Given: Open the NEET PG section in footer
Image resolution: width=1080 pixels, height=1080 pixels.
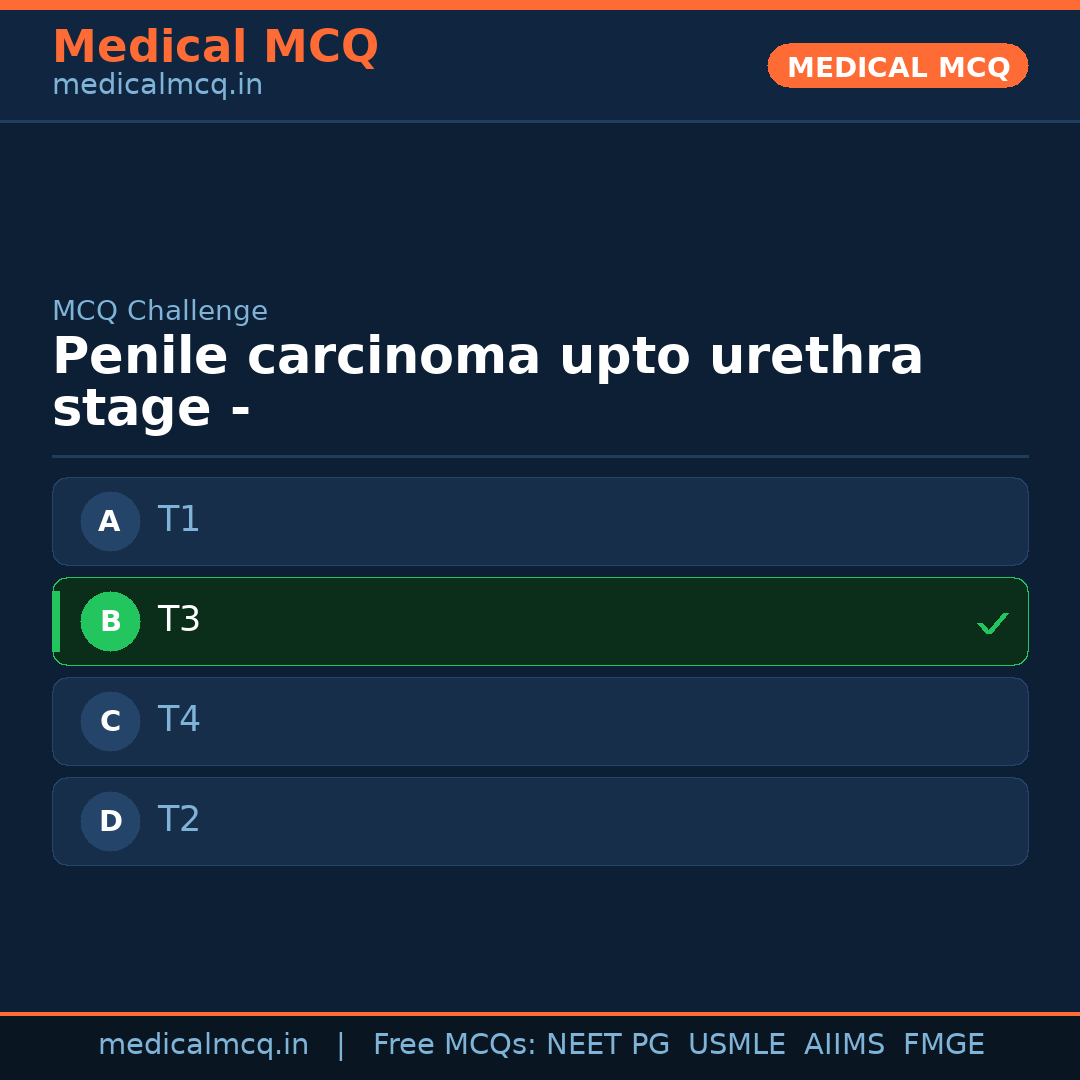Looking at the screenshot, I should (608, 1044).
